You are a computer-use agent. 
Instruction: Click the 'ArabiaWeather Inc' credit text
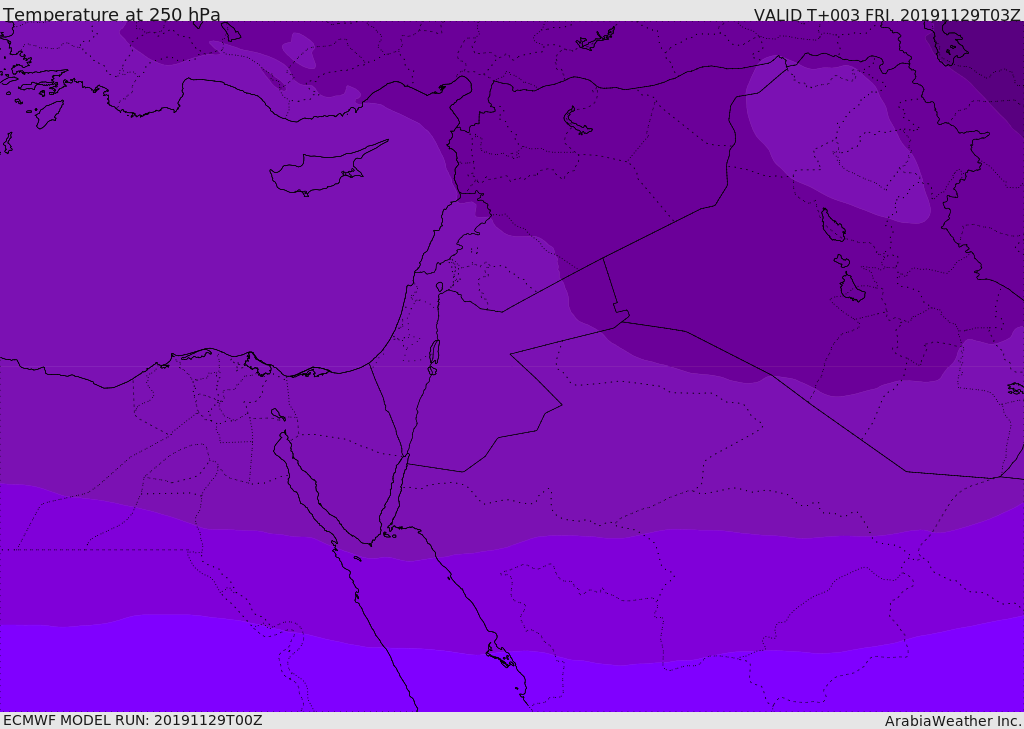coord(952,721)
